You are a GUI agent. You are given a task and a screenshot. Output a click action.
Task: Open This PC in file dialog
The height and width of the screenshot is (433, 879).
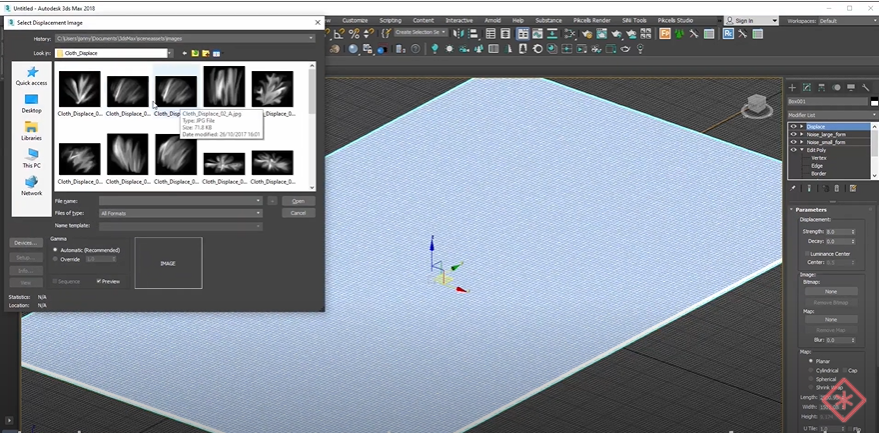[32, 158]
